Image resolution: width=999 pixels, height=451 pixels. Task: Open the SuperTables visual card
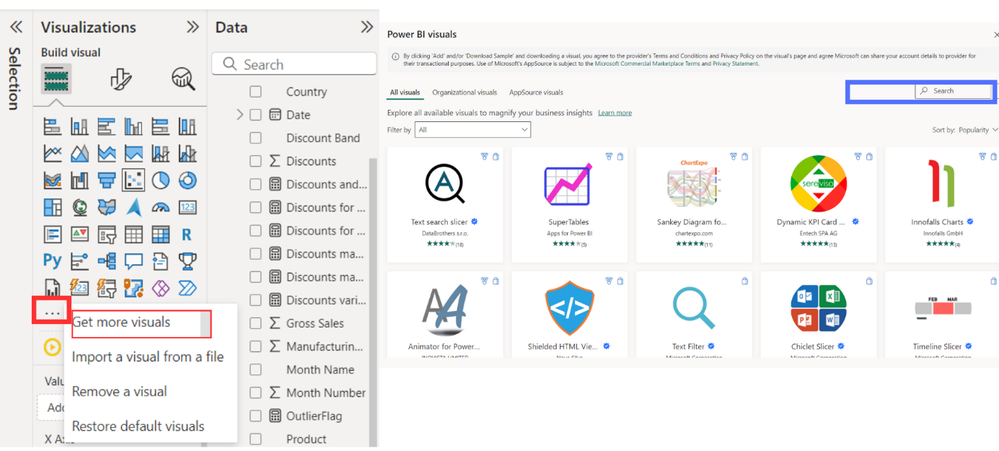569,204
